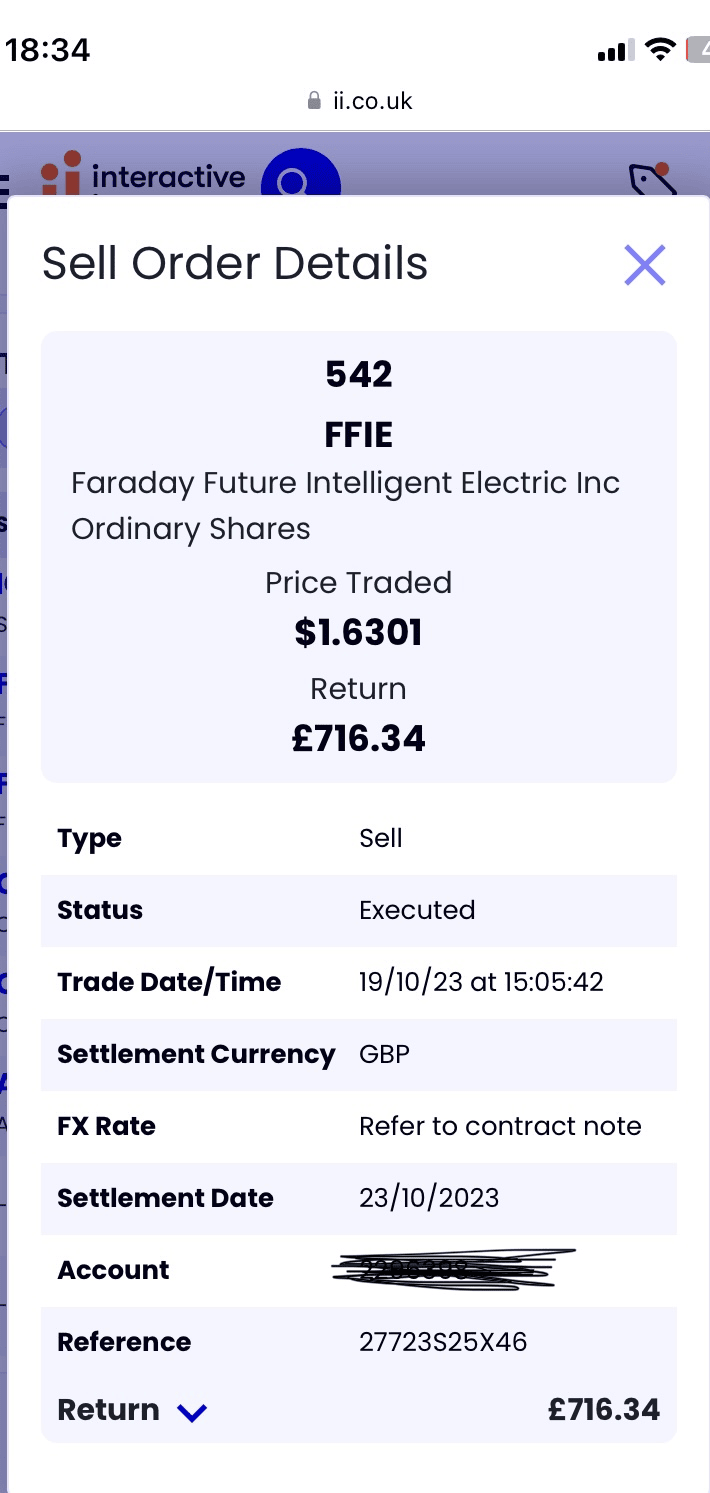The image size is (710, 1493).
Task: Close the Sell Order Details dialog
Action: click(x=645, y=265)
